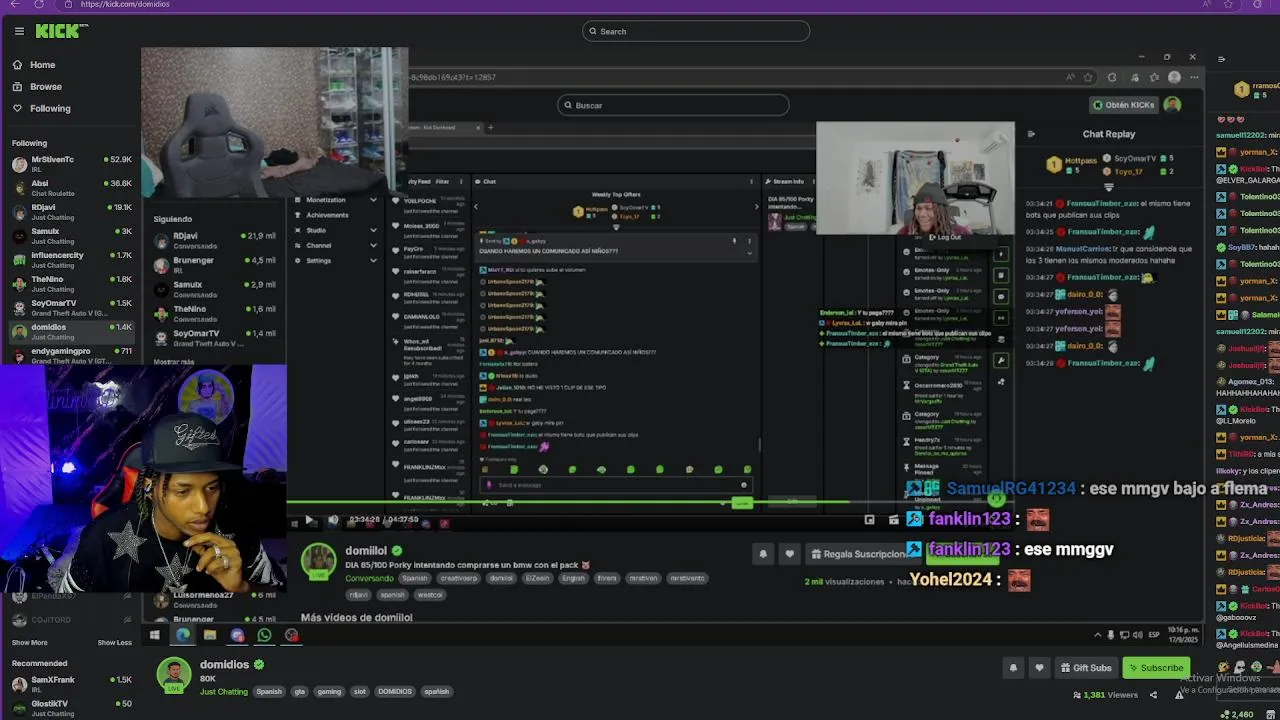
Task: Focus the Buscar search field
Action: [672, 105]
